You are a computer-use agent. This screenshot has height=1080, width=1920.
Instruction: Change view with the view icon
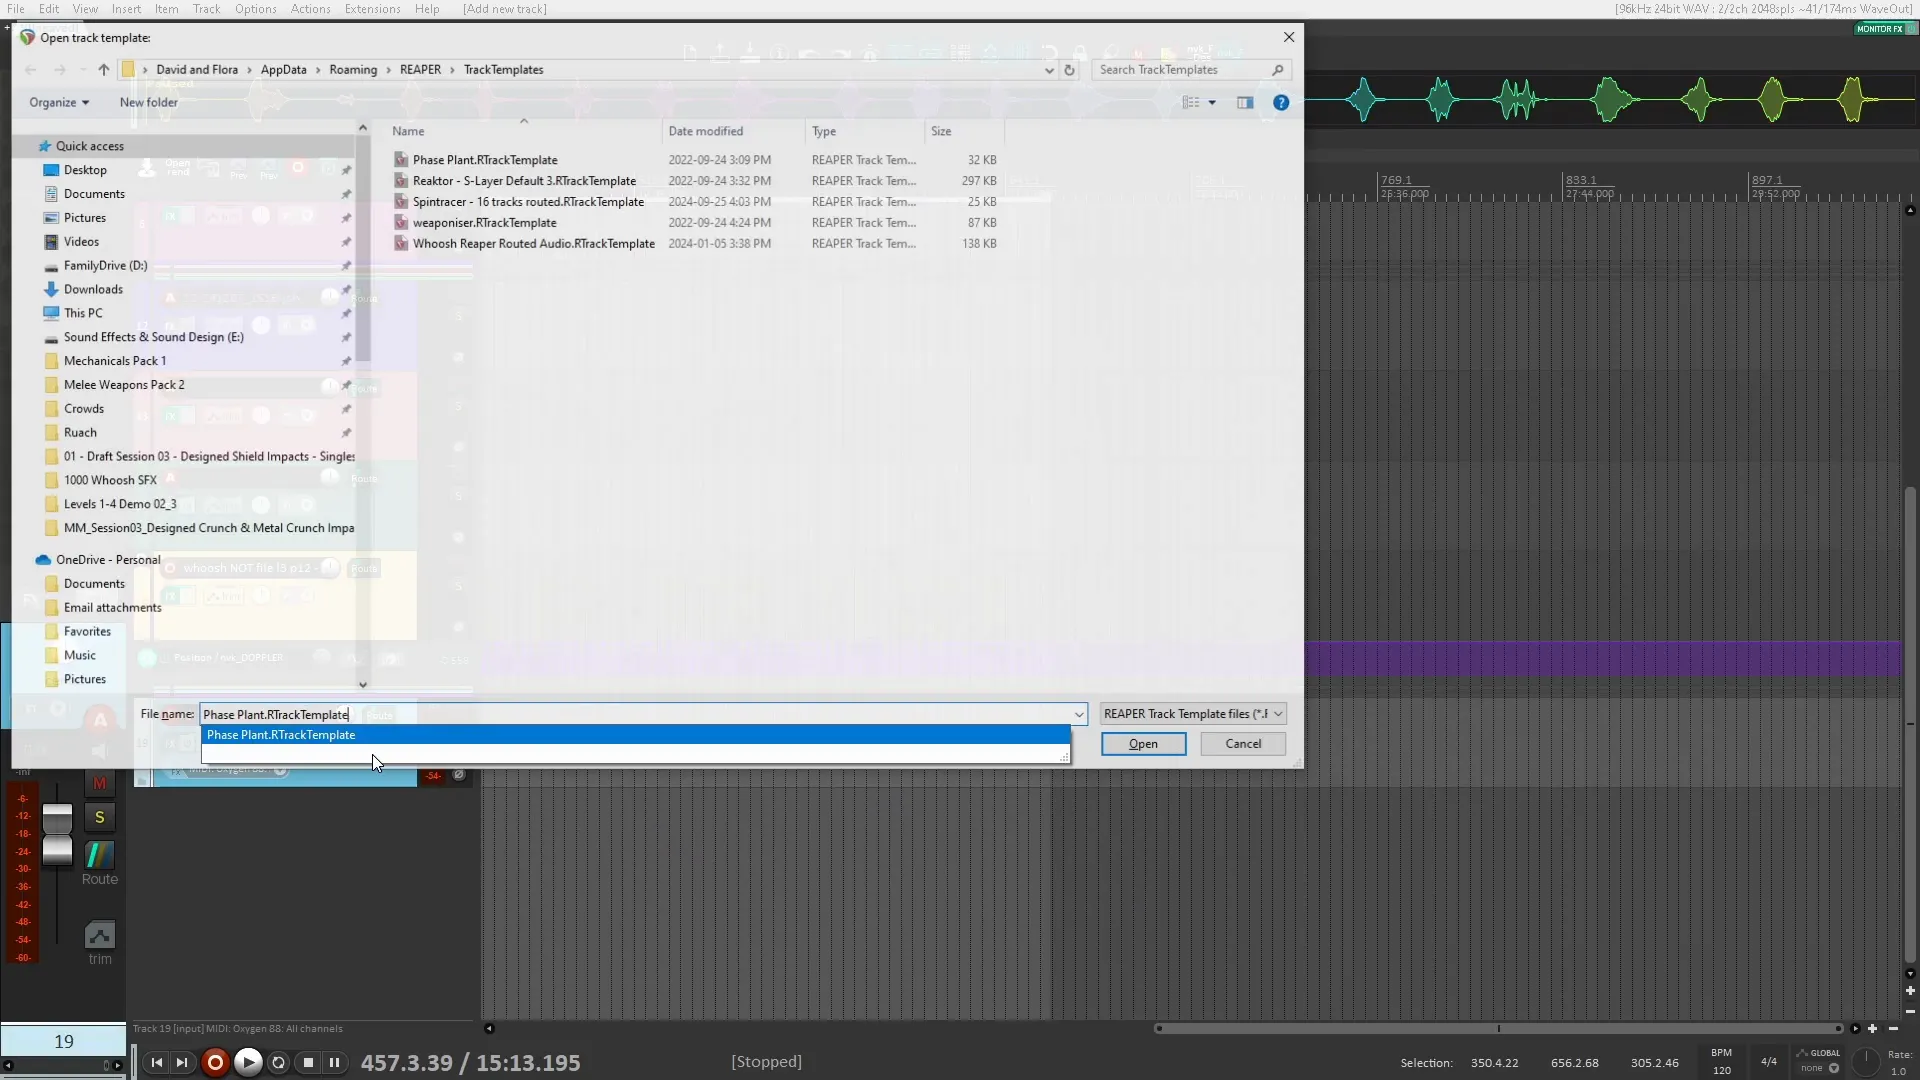click(x=1190, y=102)
